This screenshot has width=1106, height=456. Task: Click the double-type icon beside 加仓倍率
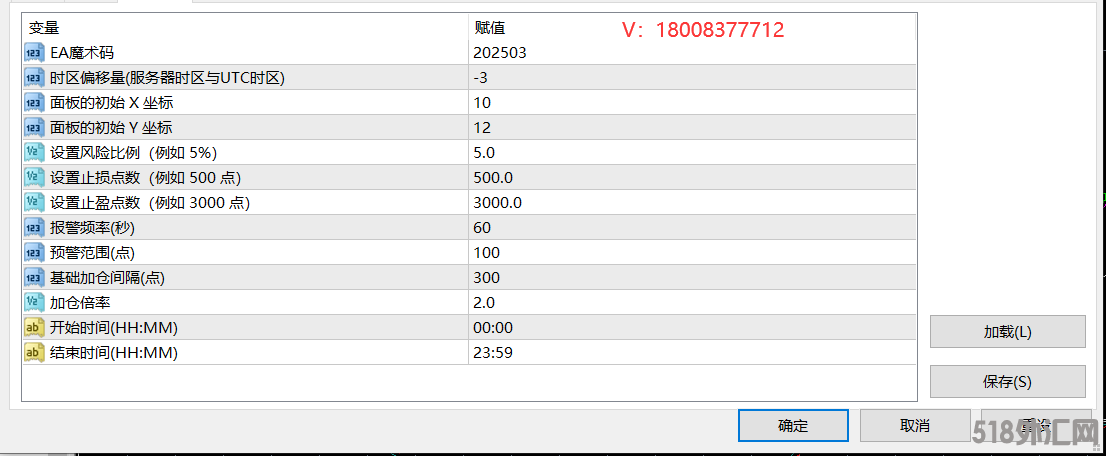(34, 302)
